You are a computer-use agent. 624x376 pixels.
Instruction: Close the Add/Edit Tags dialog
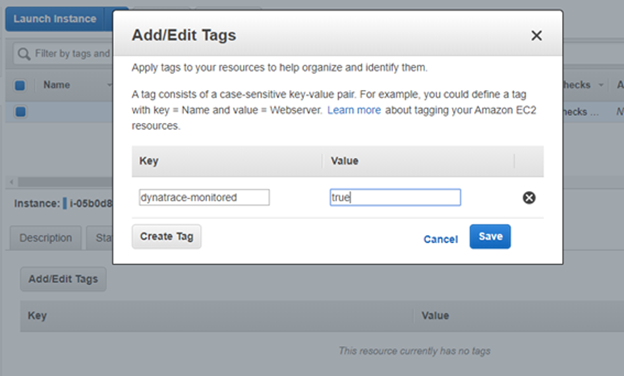coord(536,35)
